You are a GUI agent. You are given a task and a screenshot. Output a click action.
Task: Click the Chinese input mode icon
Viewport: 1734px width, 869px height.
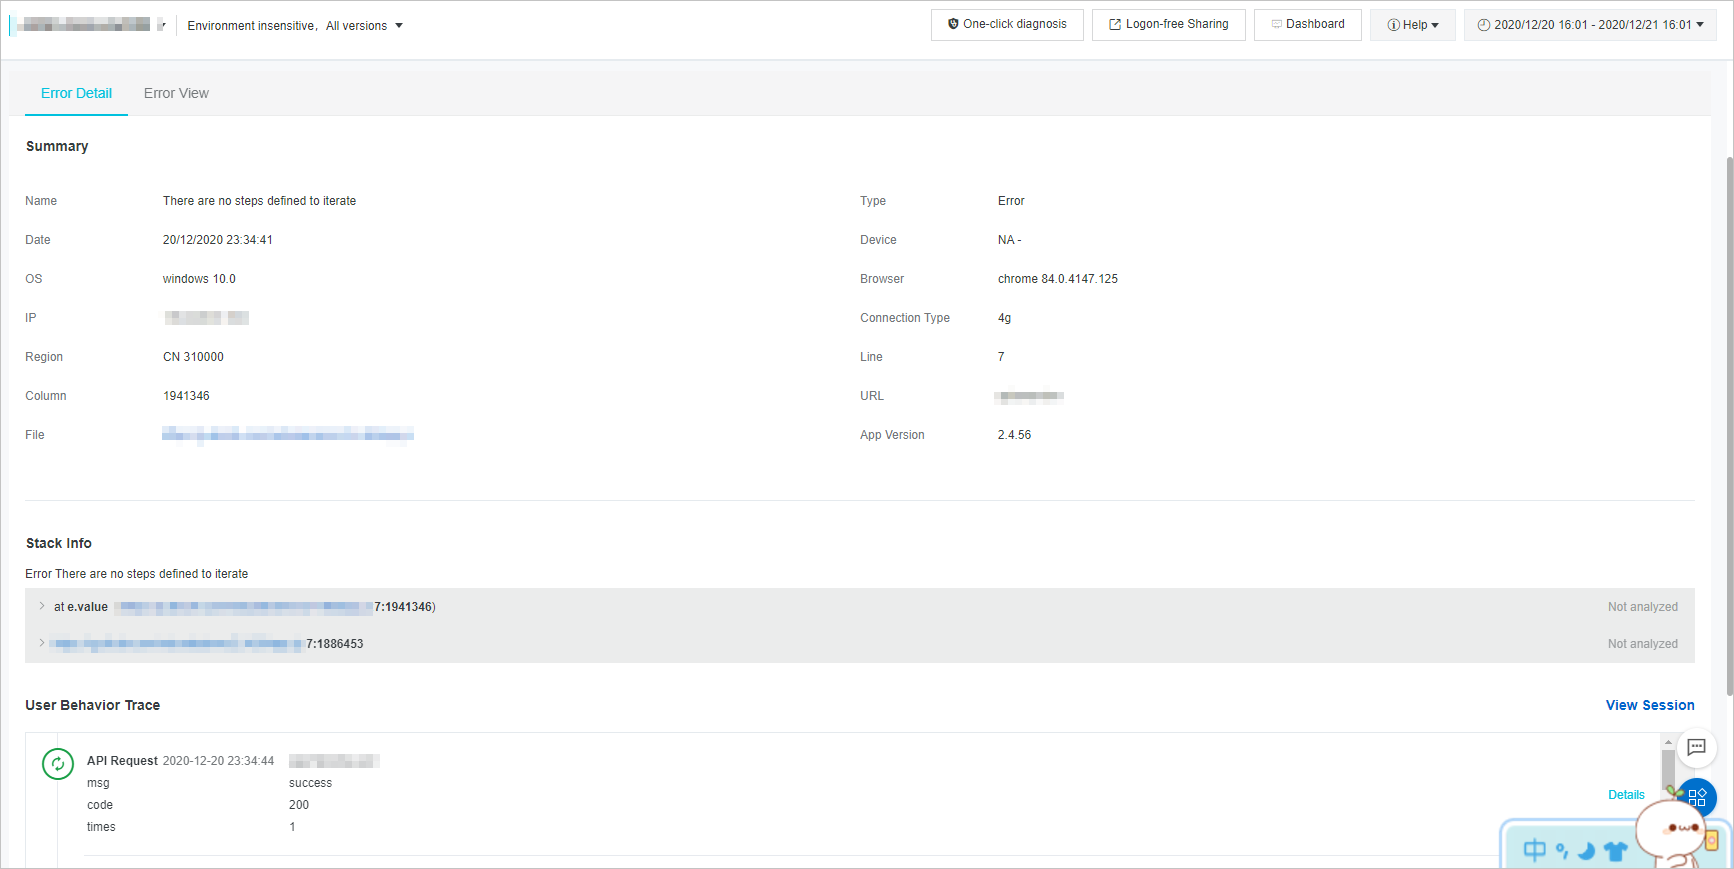pos(1534,850)
